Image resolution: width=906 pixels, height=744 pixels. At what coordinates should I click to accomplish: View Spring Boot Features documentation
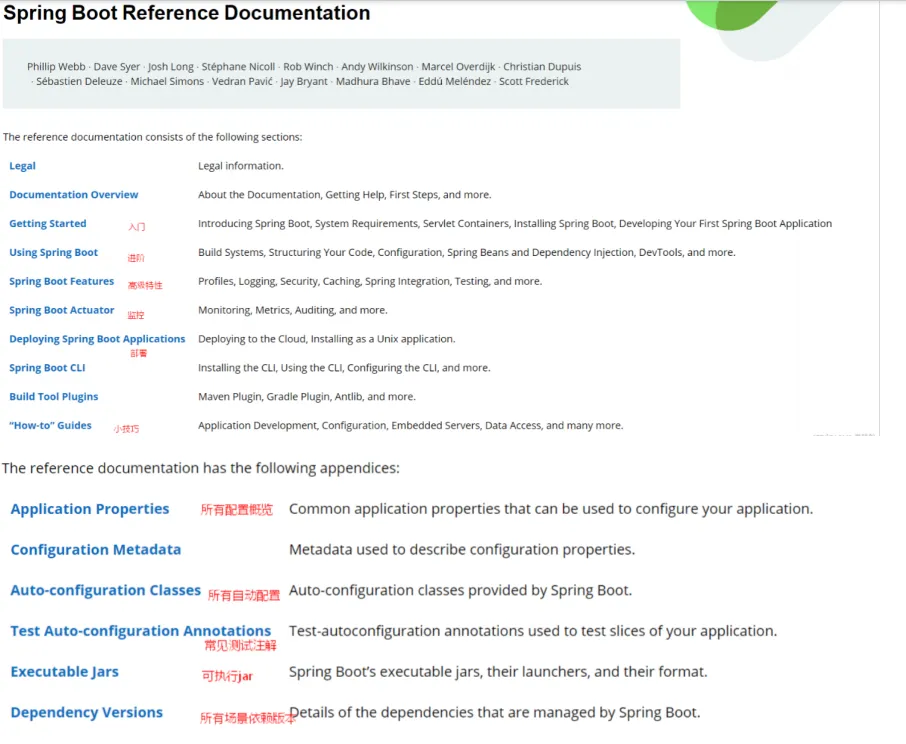point(61,281)
